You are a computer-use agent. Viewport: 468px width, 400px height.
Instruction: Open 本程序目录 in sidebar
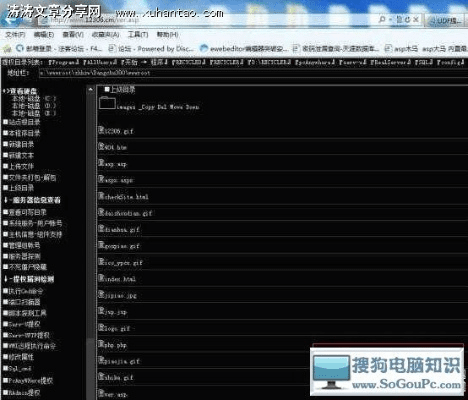22,133
